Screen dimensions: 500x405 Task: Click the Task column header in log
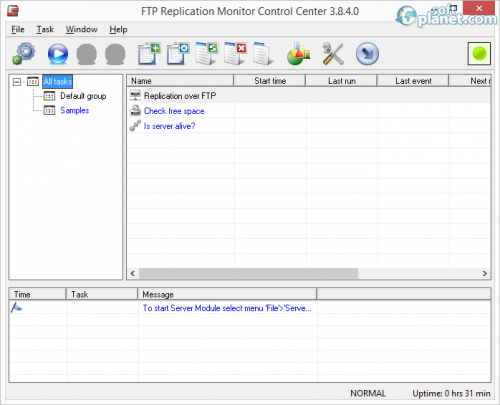point(102,294)
